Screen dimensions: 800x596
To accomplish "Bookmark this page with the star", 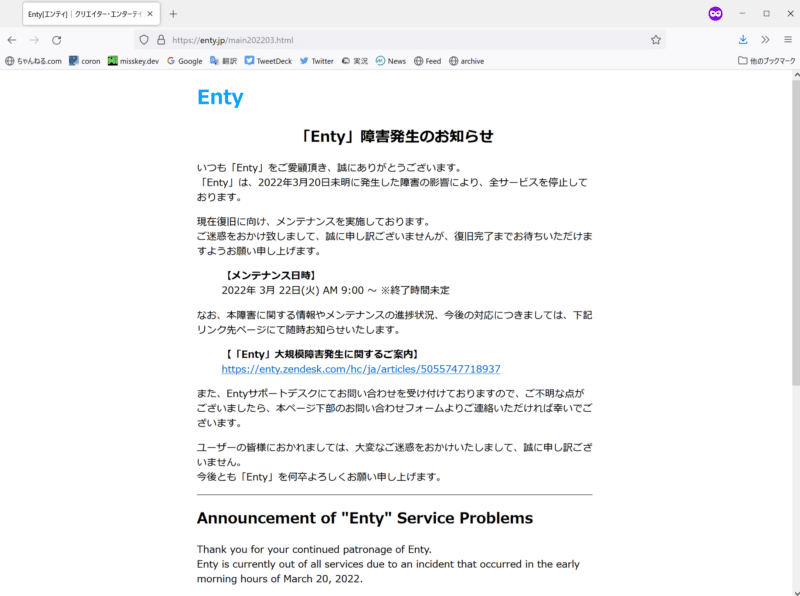I will 656,40.
